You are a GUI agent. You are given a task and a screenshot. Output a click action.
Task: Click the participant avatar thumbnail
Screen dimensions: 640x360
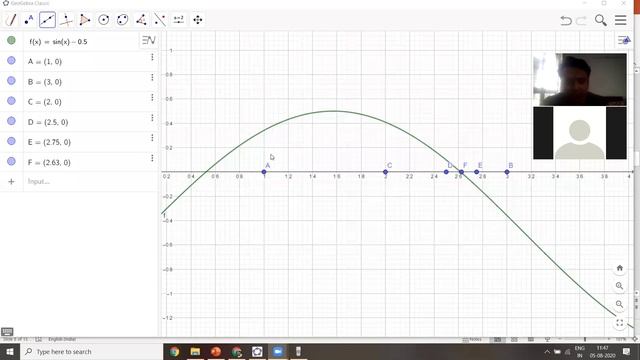pos(580,133)
